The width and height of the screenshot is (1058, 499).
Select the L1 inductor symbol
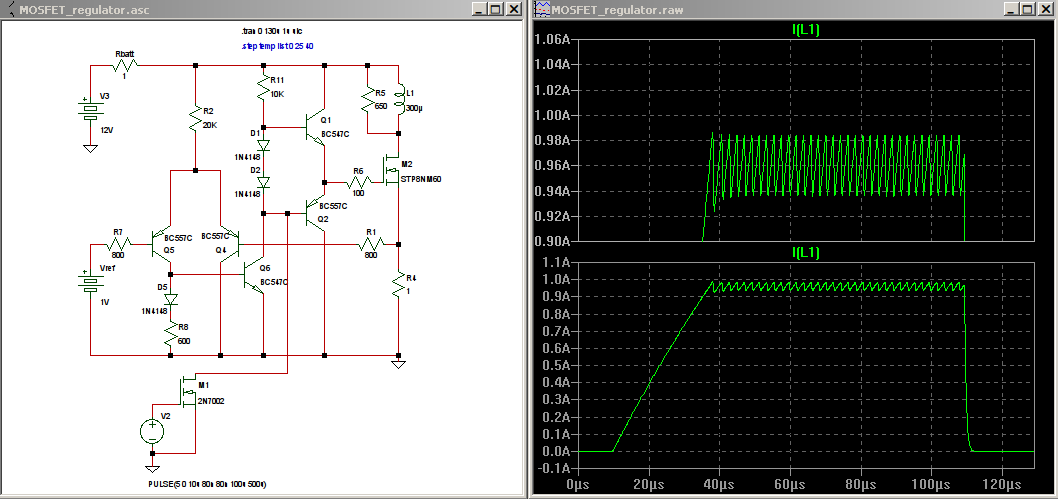pos(400,99)
